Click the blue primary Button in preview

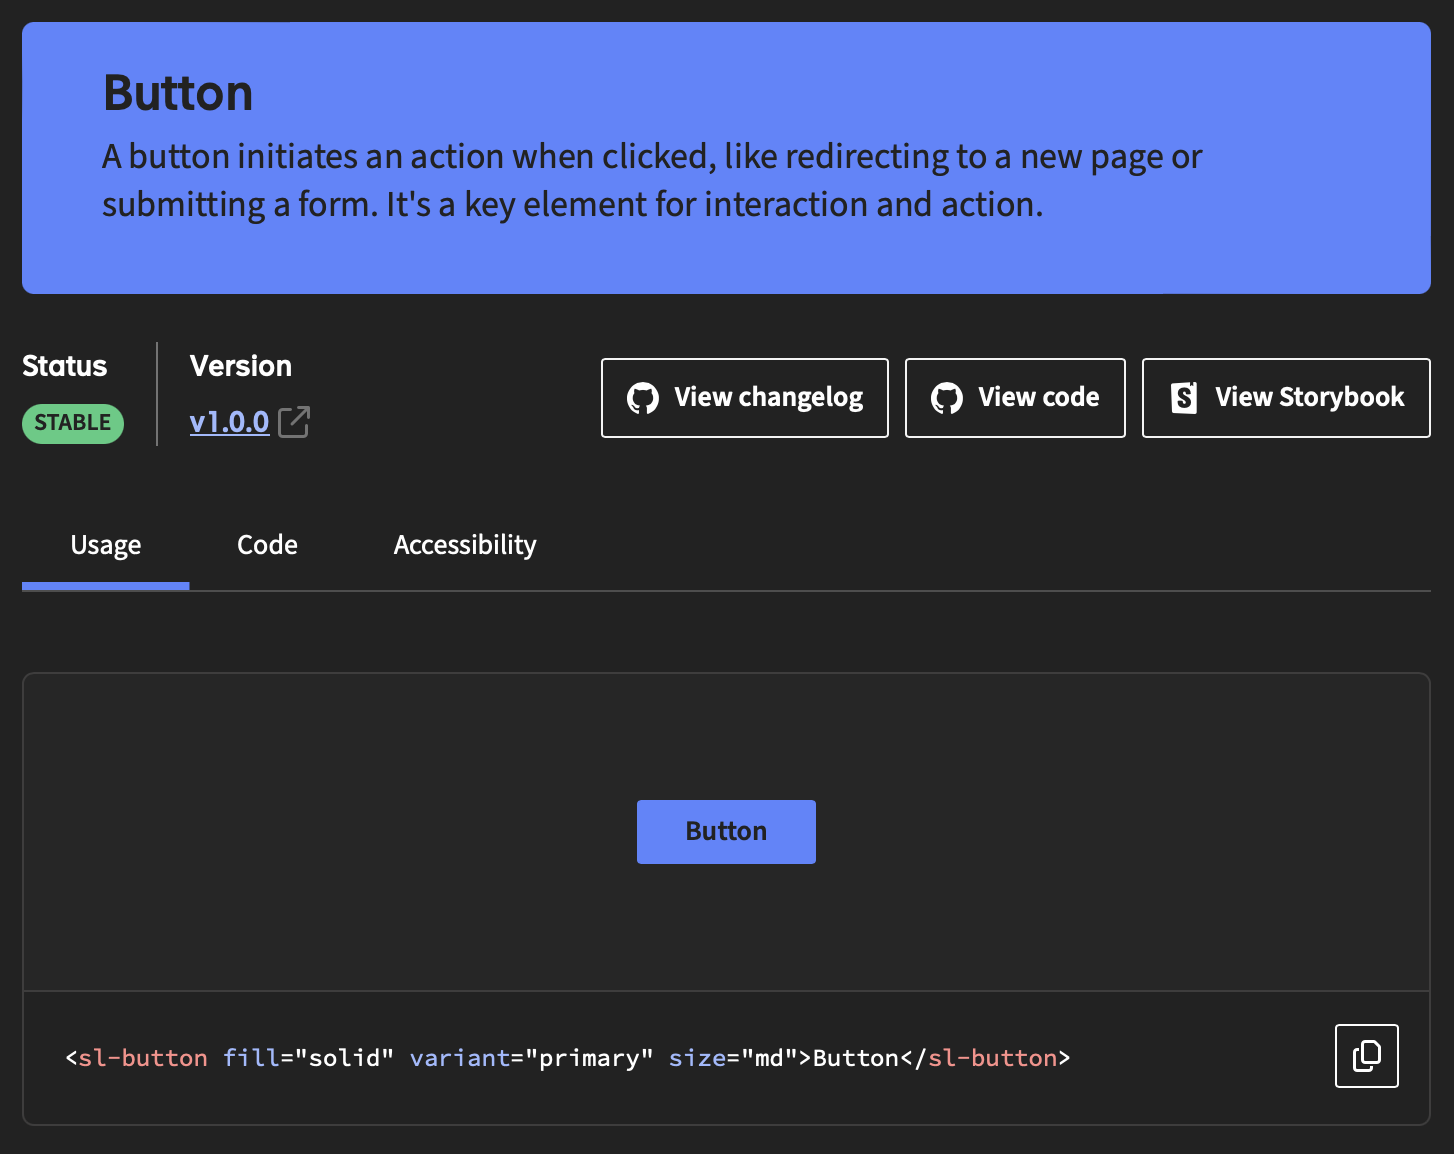coord(726,832)
